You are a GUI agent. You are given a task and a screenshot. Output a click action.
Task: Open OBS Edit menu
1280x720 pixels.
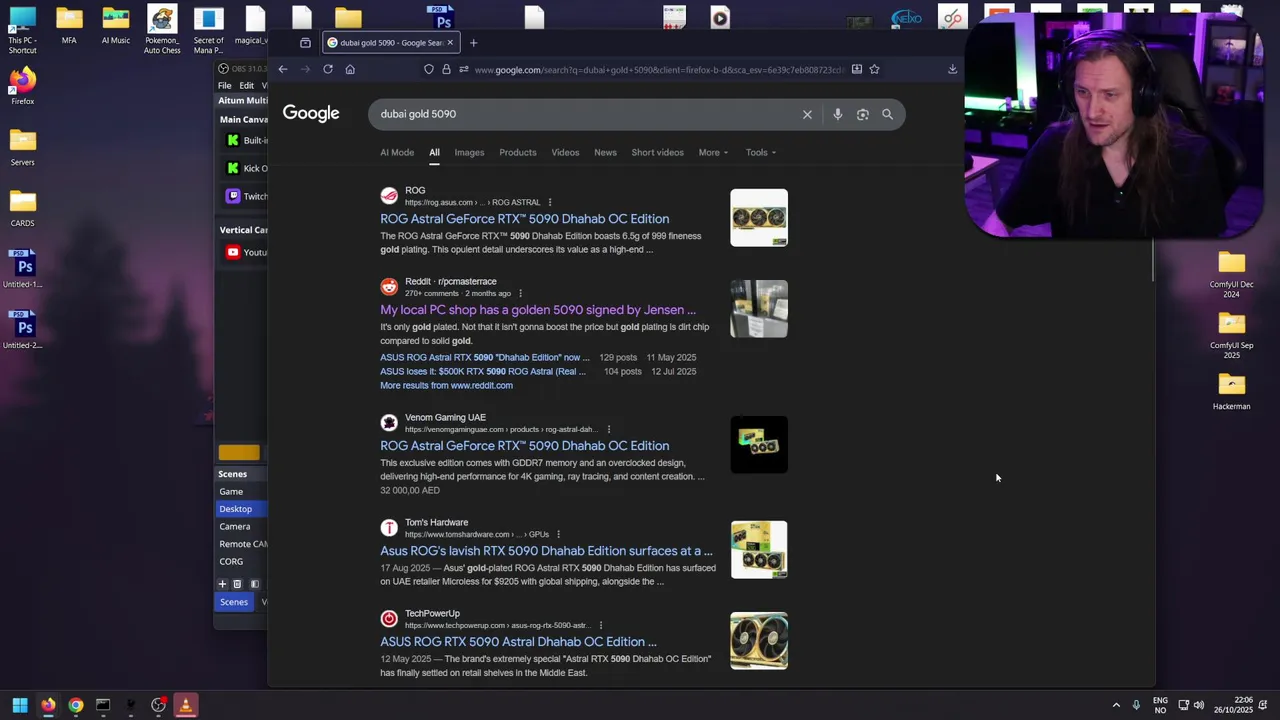pos(246,86)
